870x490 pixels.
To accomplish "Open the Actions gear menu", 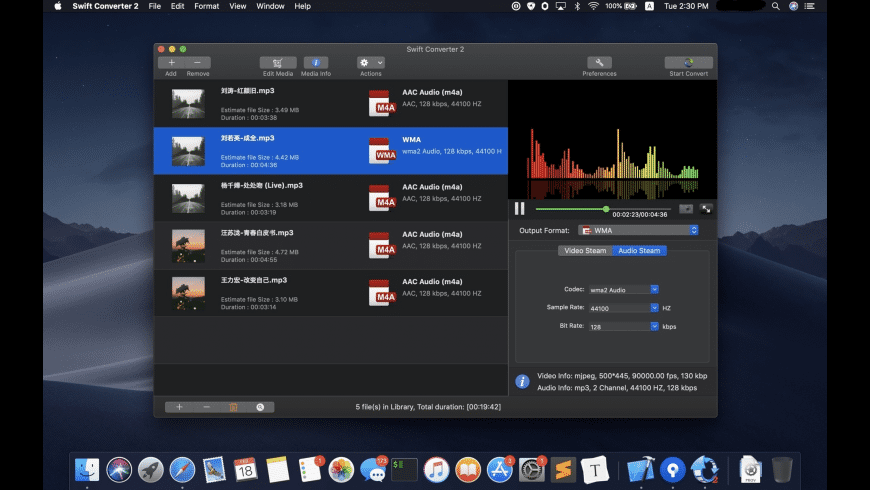I will [x=371, y=63].
